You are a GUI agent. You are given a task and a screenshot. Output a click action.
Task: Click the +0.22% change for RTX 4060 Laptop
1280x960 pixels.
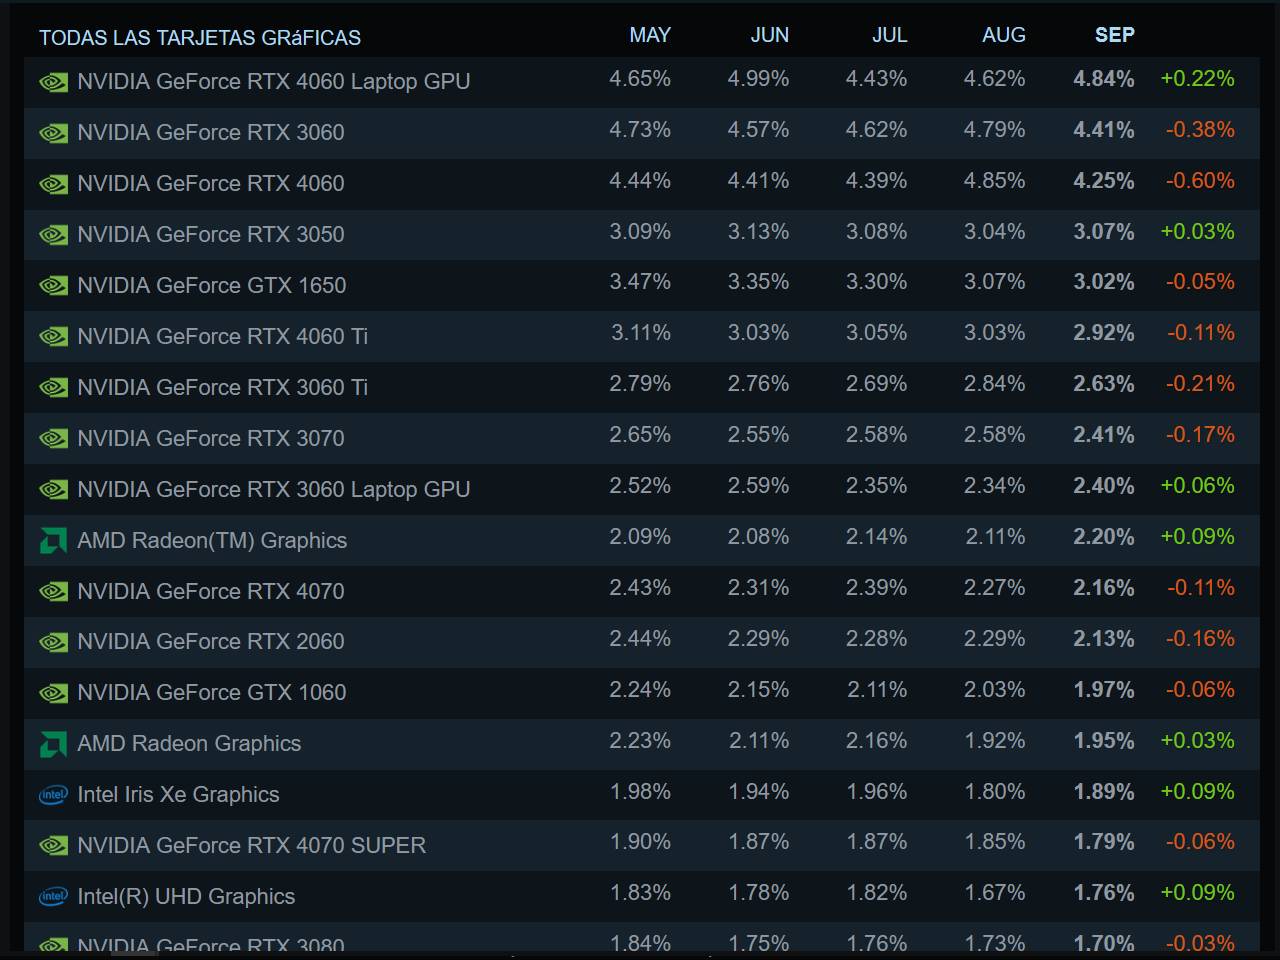(x=1197, y=79)
